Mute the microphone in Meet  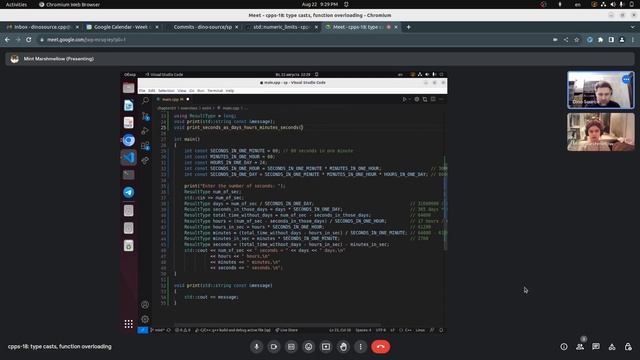pos(256,347)
